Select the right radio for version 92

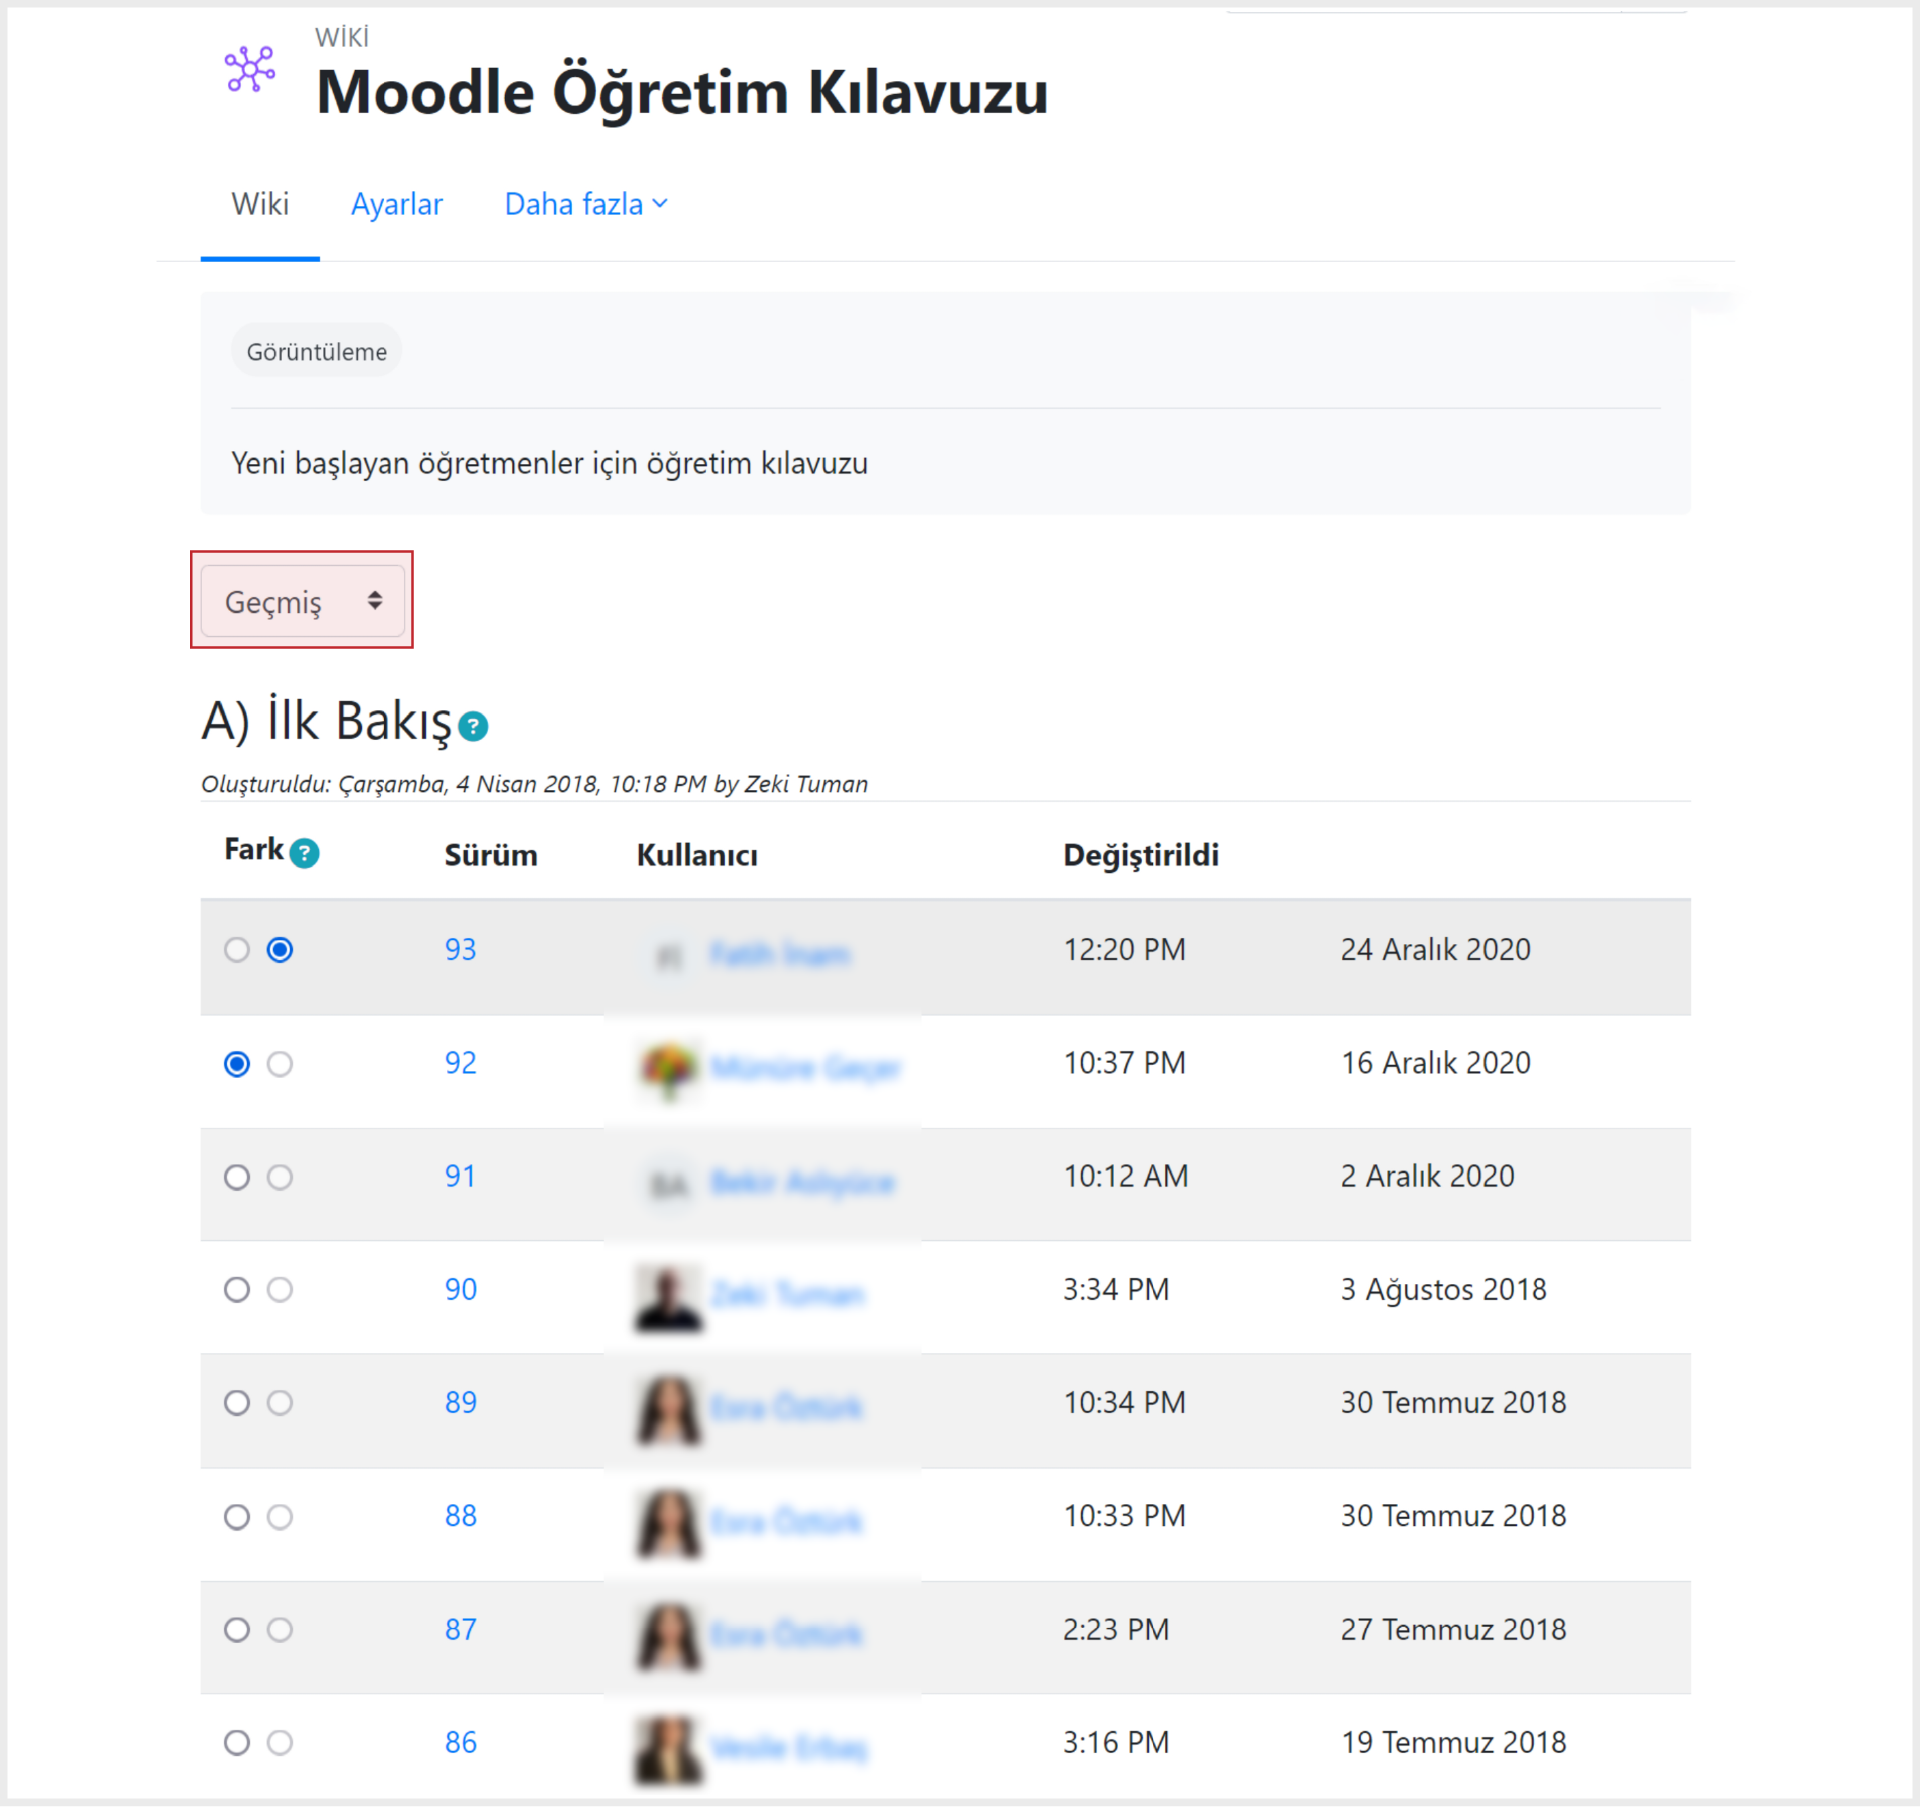click(280, 1064)
